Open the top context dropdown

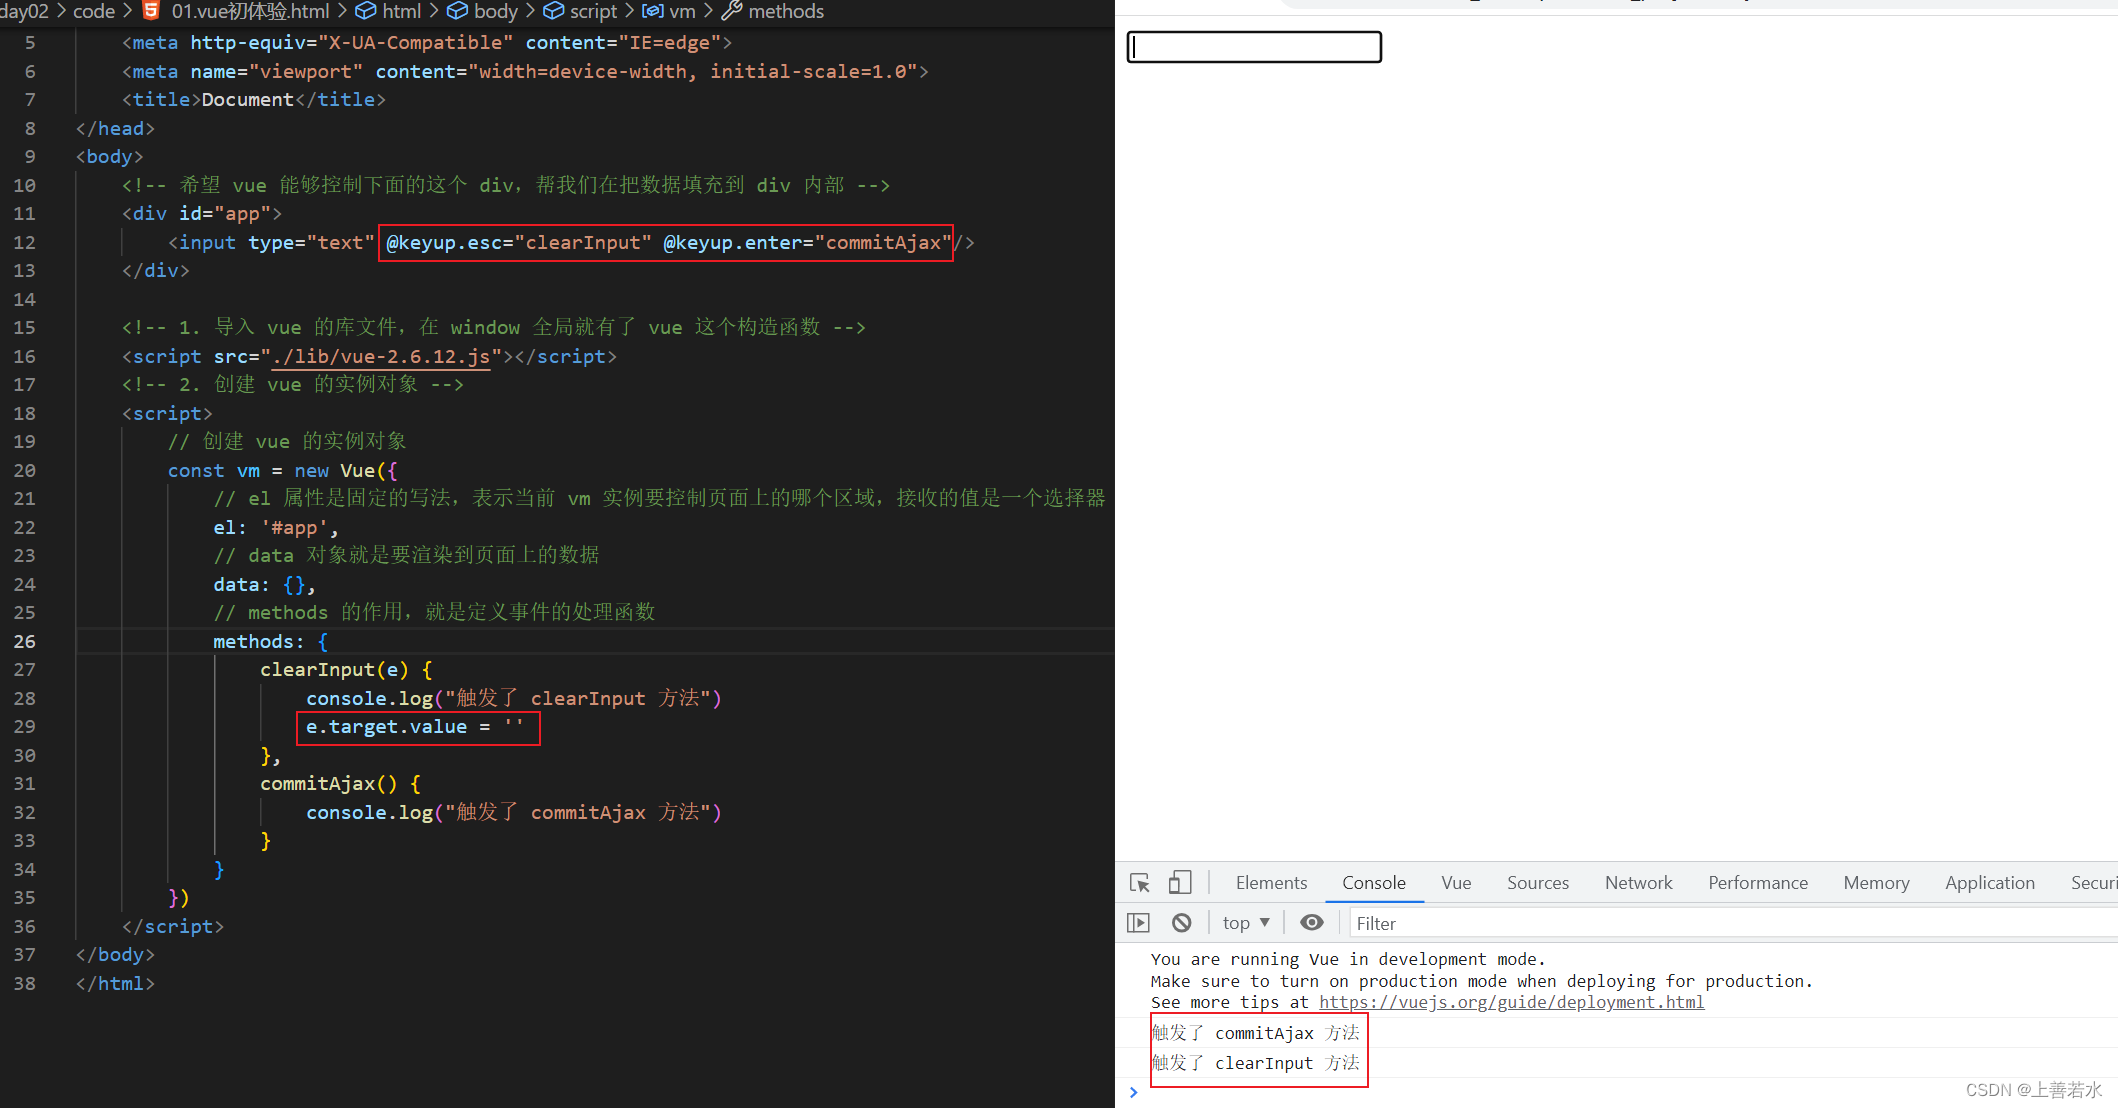pyautogui.click(x=1246, y=923)
